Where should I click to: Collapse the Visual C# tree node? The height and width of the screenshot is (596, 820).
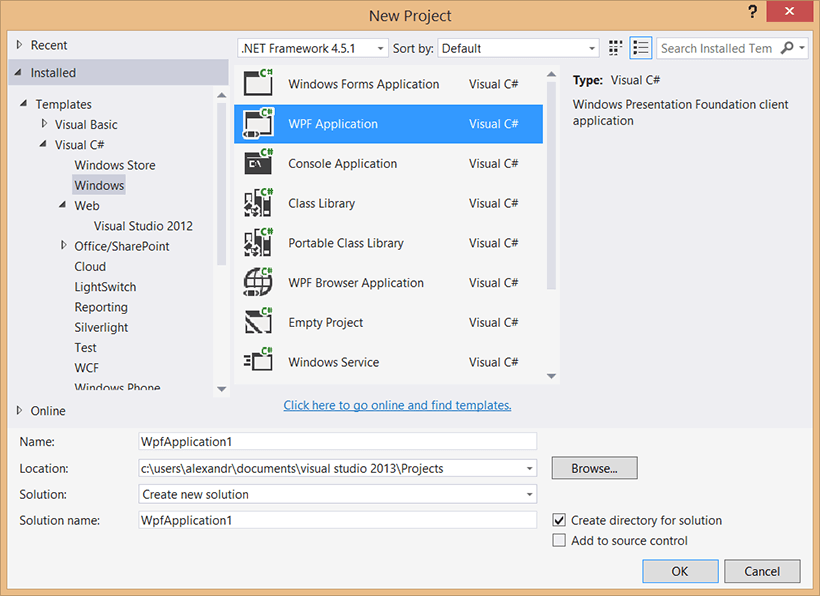tap(43, 144)
